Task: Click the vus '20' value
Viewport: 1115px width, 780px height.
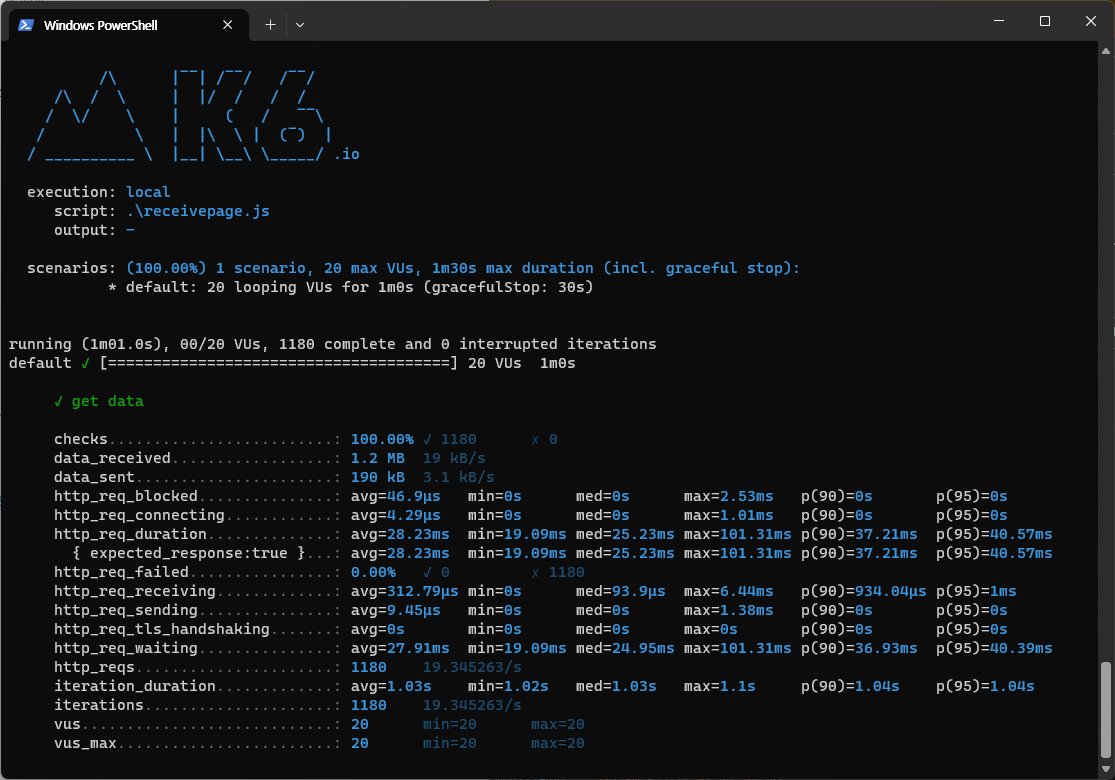Action: 360,725
